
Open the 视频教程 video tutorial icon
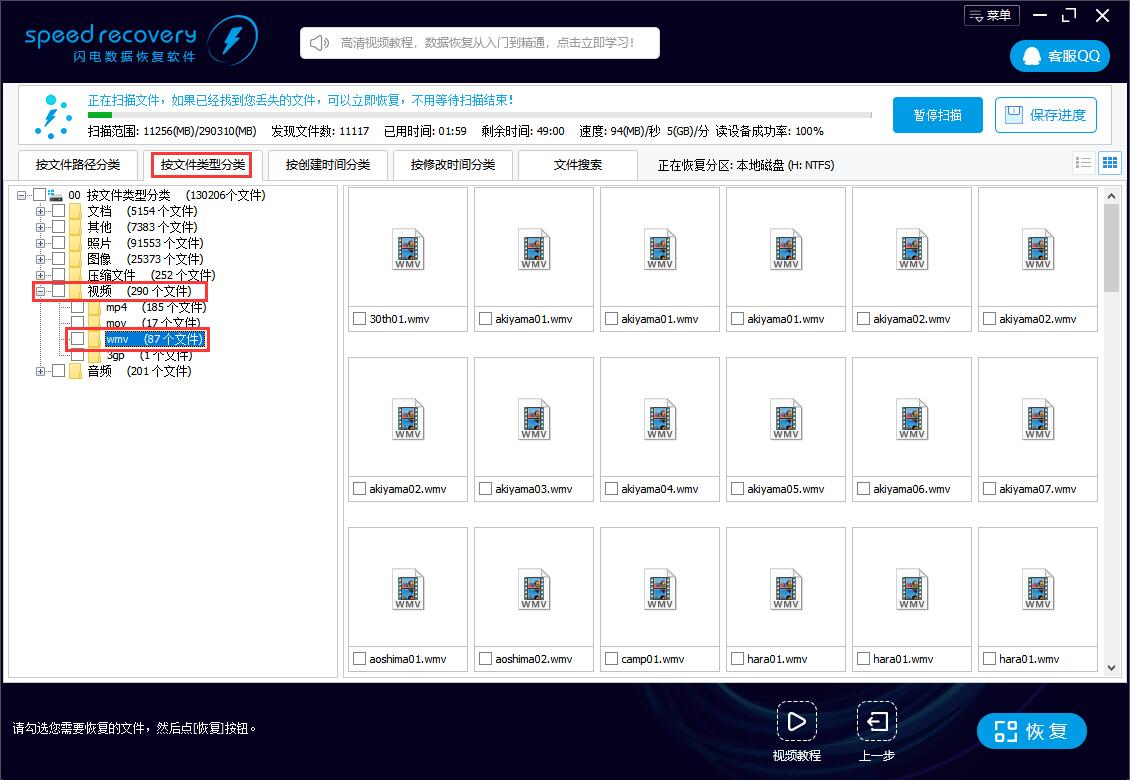coord(796,722)
